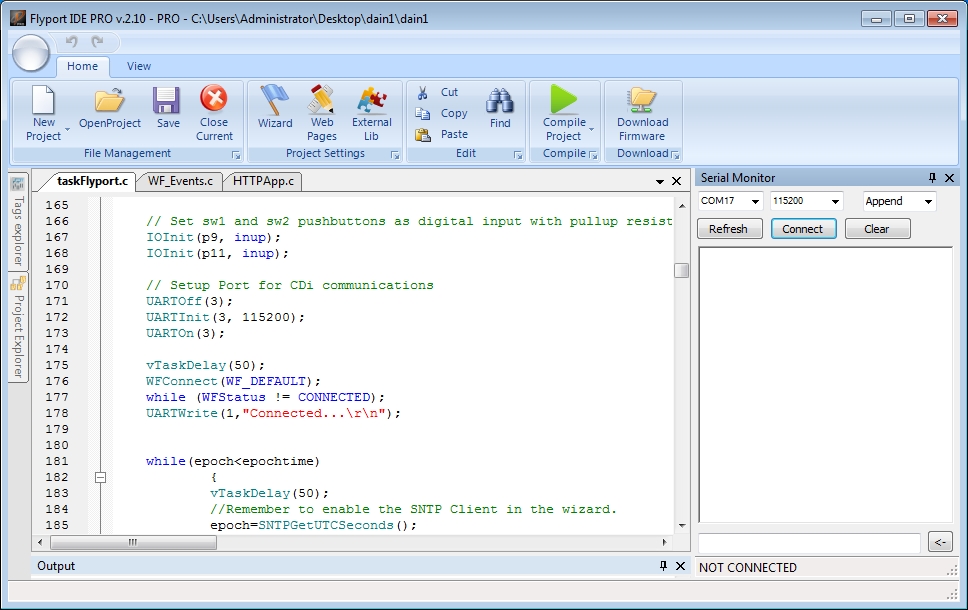Close the current file with Close Current
968x610 pixels.
pos(214,114)
